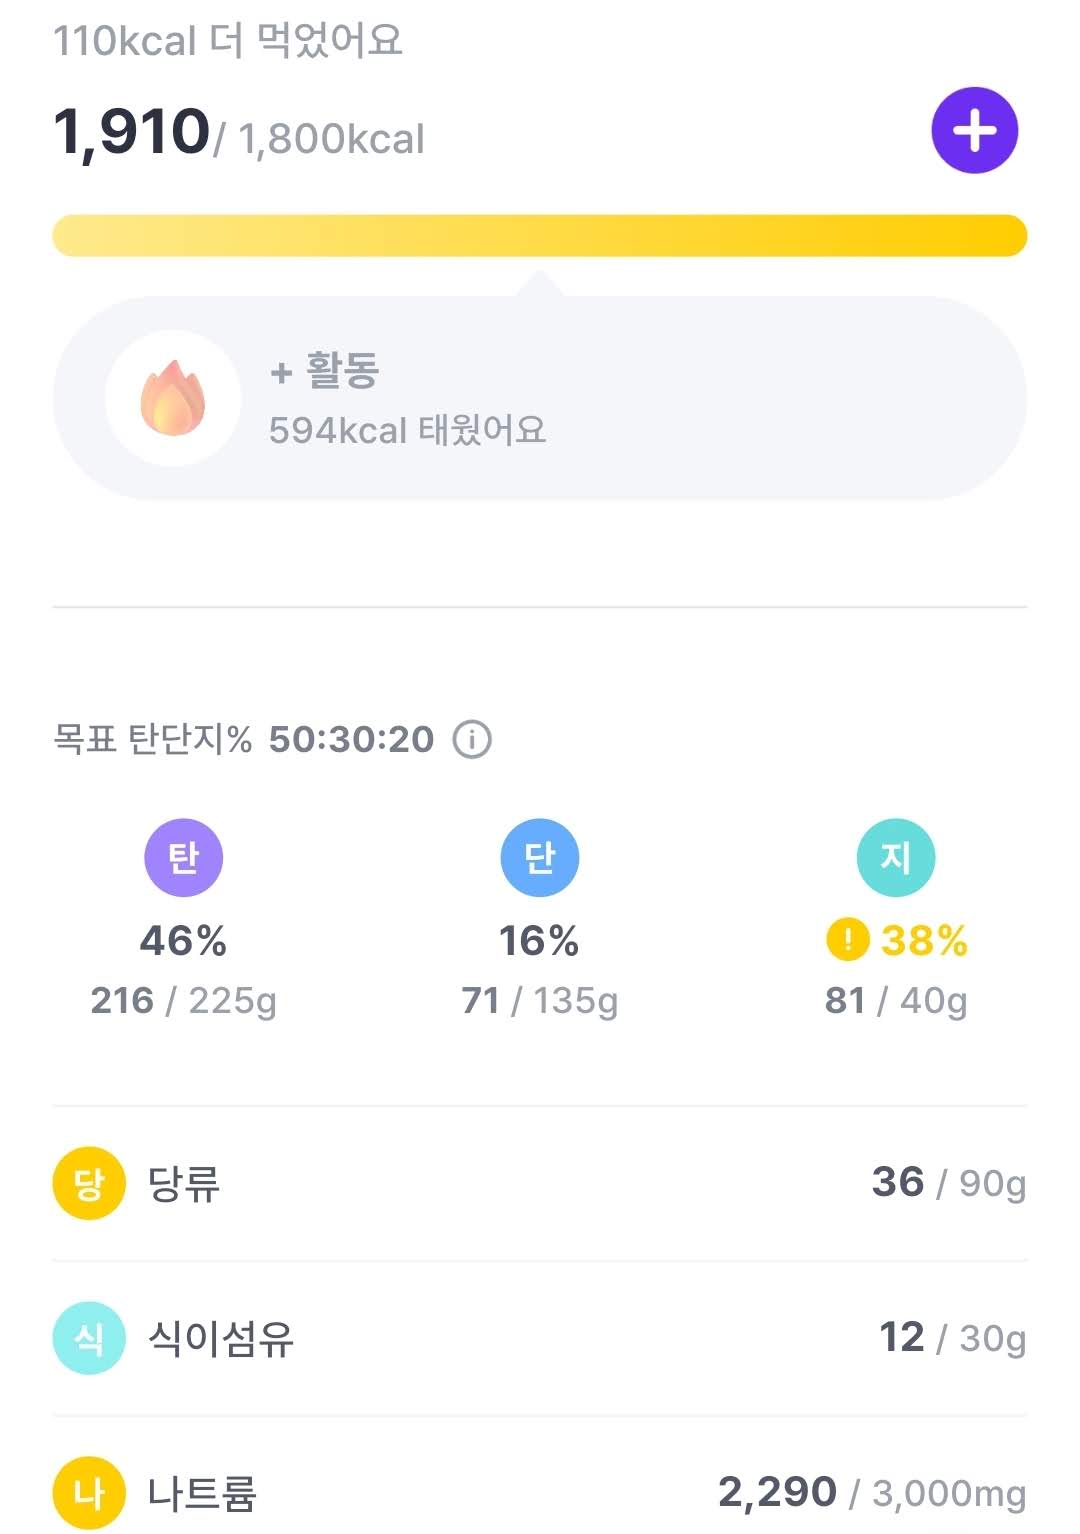The height and width of the screenshot is (1534, 1080).
Task: Select the blue 단 protein icon
Action: (539, 858)
